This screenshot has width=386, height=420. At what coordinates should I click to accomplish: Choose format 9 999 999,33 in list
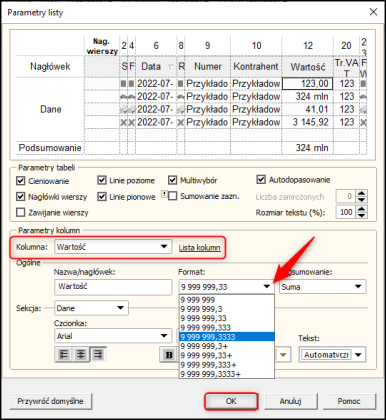pos(227,318)
